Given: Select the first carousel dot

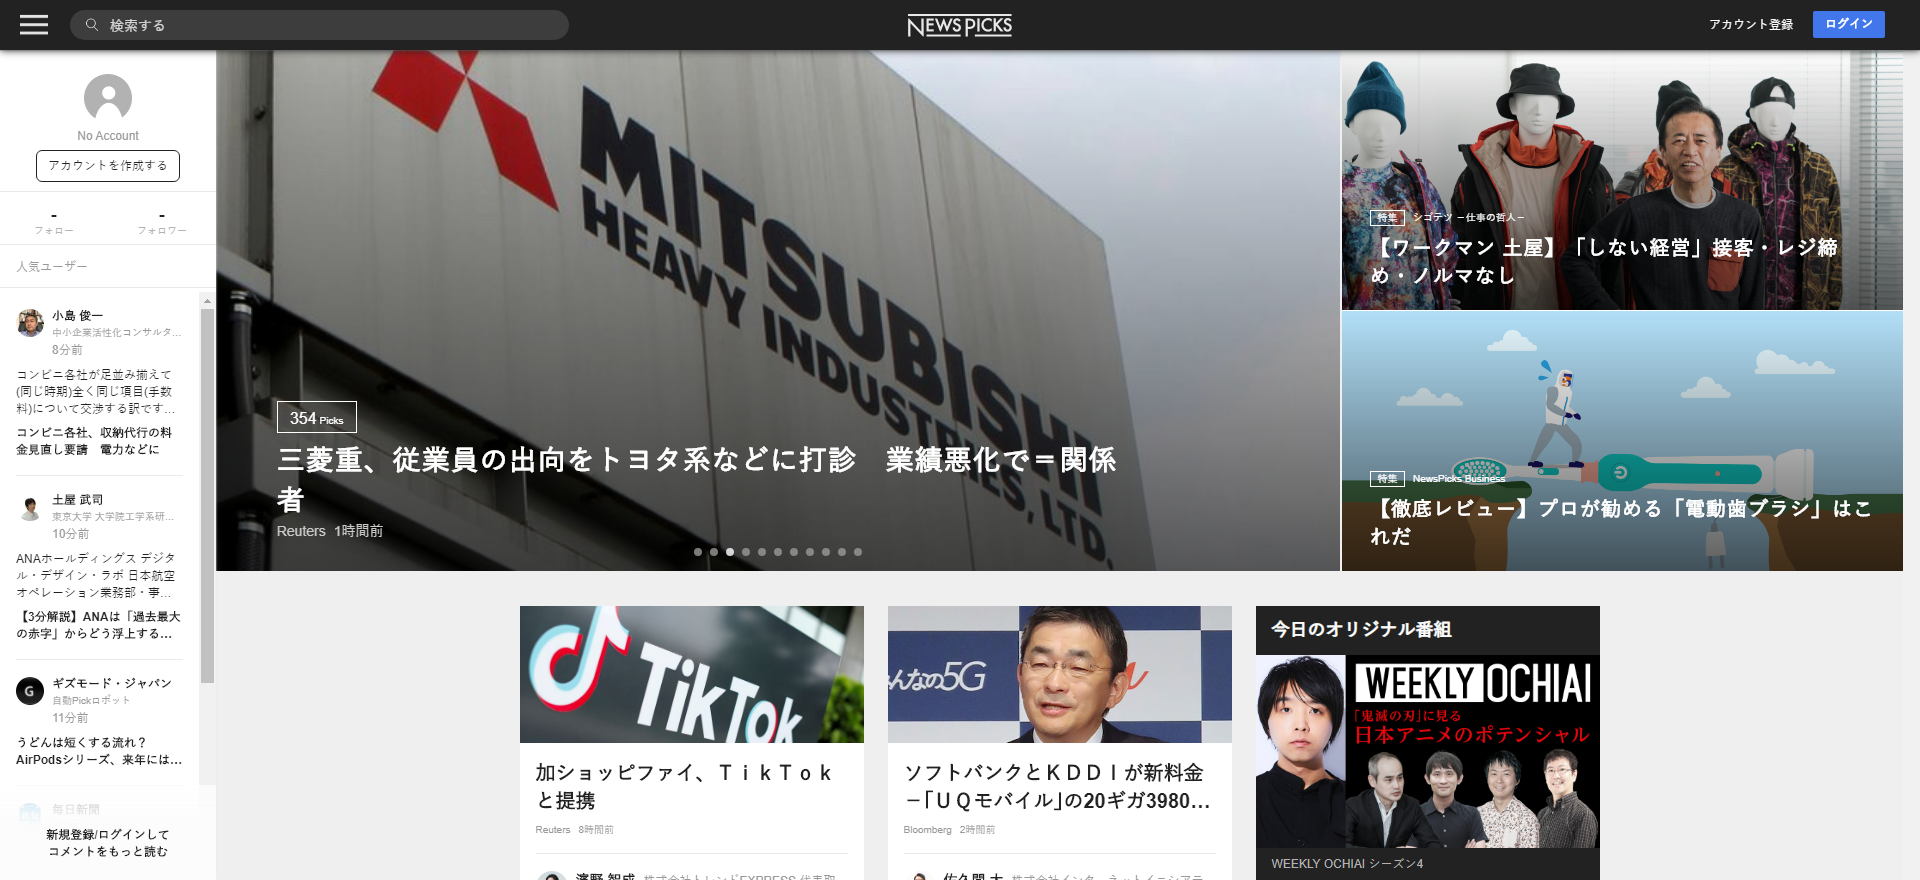Looking at the screenshot, I should pyautogui.click(x=698, y=552).
